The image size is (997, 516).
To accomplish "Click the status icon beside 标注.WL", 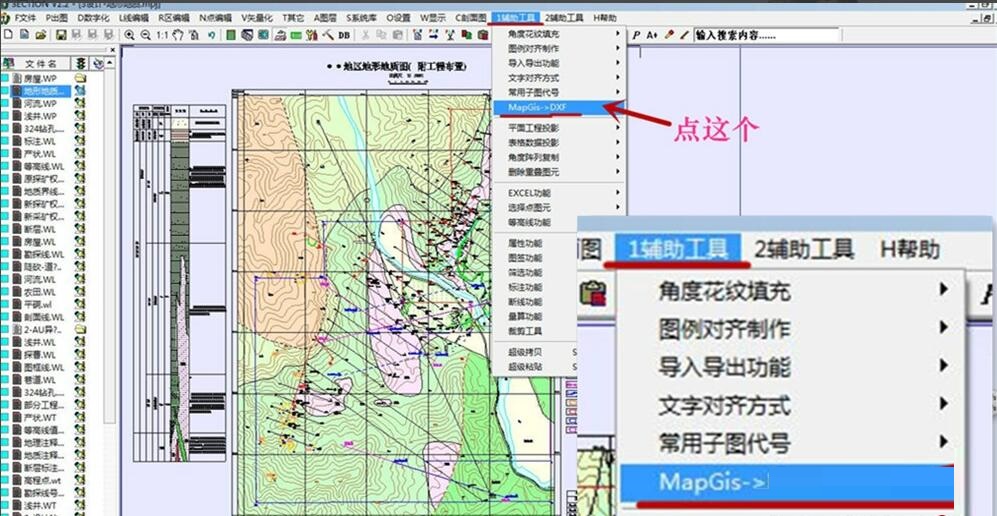I will [x=80, y=140].
